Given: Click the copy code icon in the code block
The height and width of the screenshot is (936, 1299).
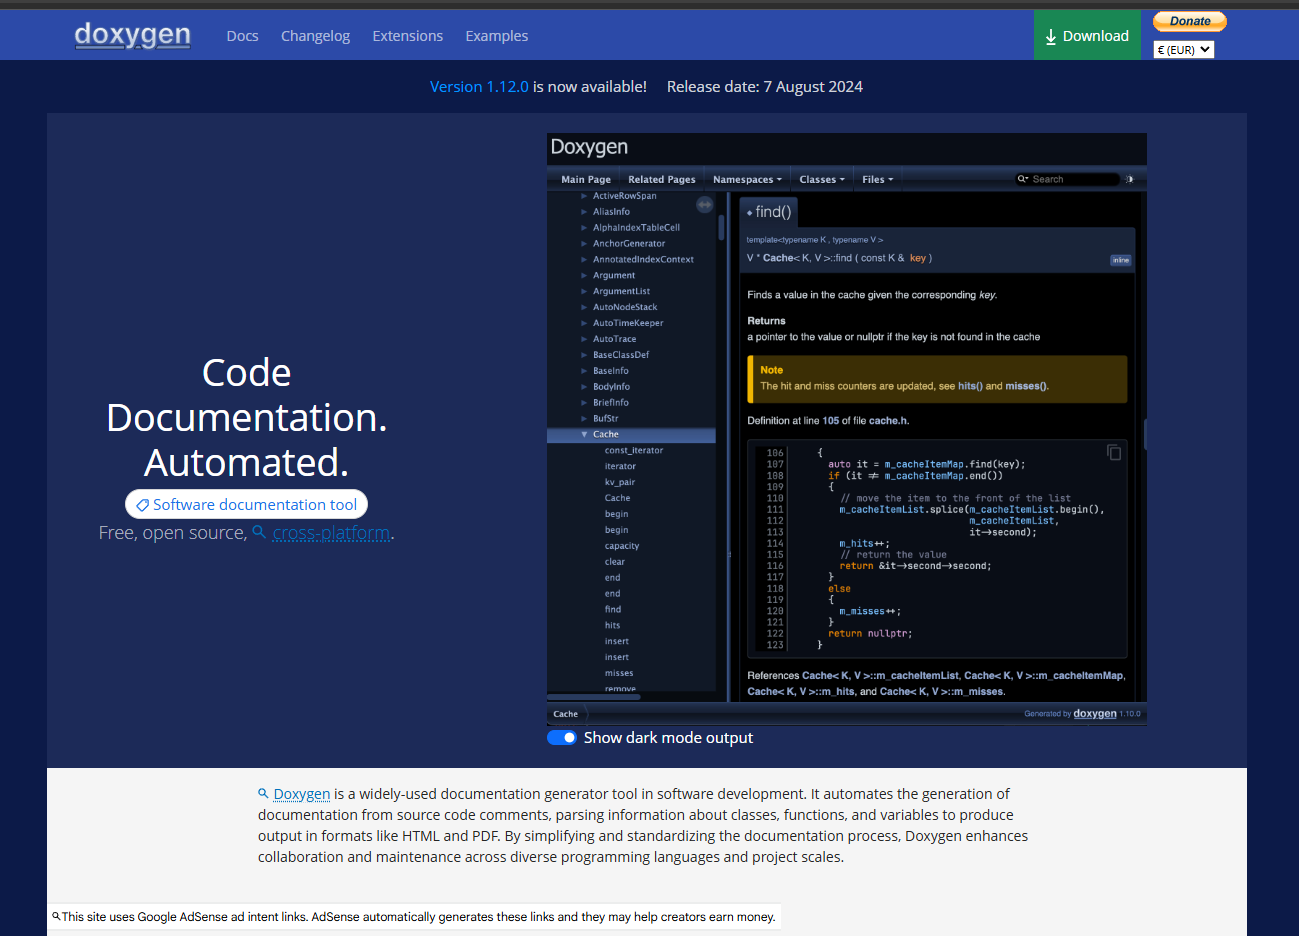Looking at the screenshot, I should 1114,453.
